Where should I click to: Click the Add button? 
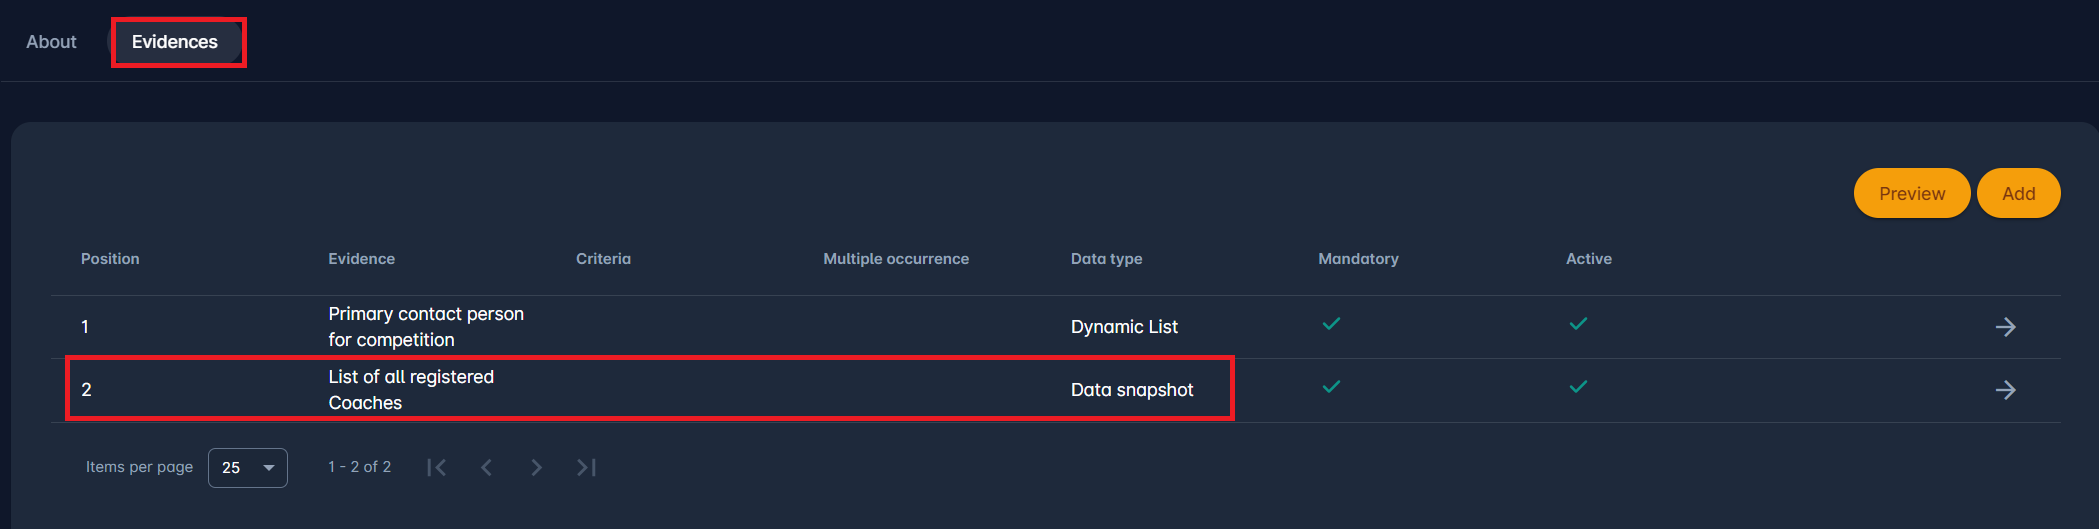2018,194
